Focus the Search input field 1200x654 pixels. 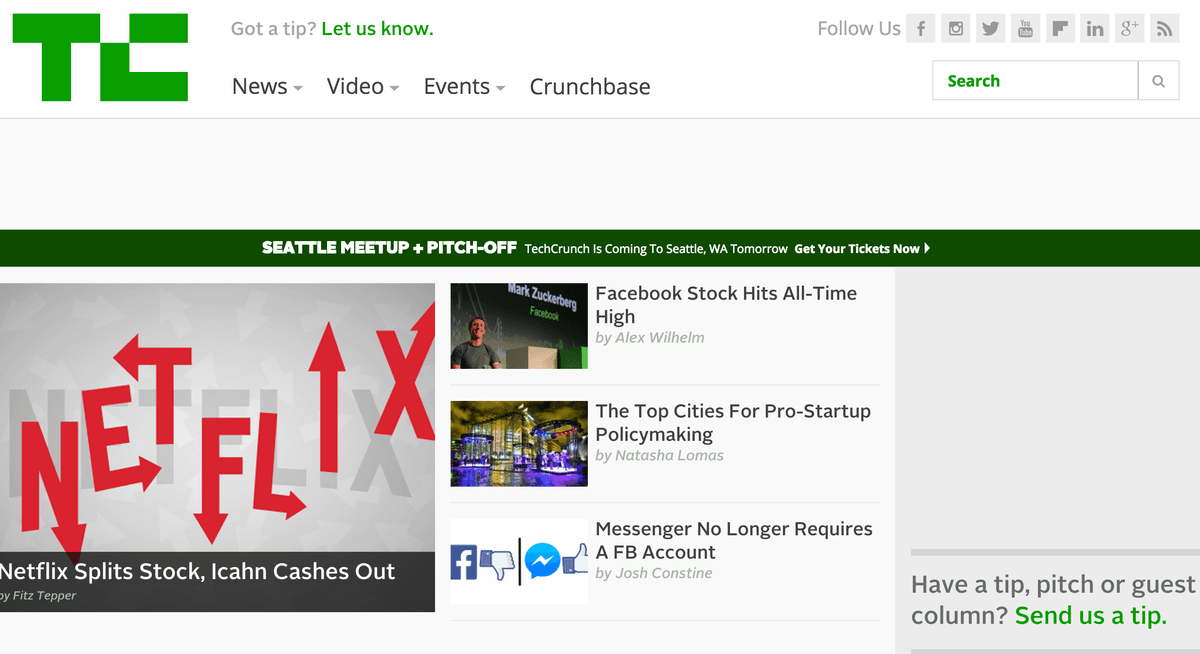tap(1035, 81)
